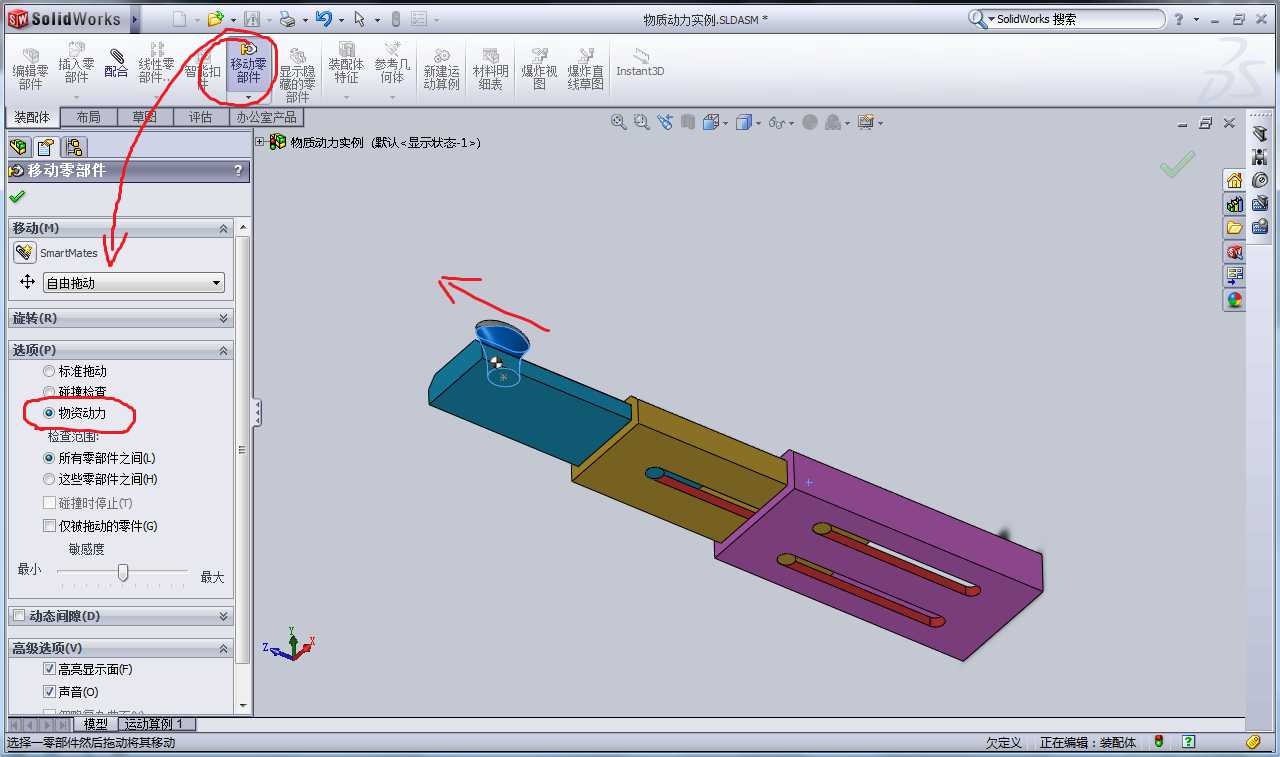Viewport: 1280px width, 757px height.
Task: Collapse Advanced Options (高级选项) section
Action: (x=224, y=648)
